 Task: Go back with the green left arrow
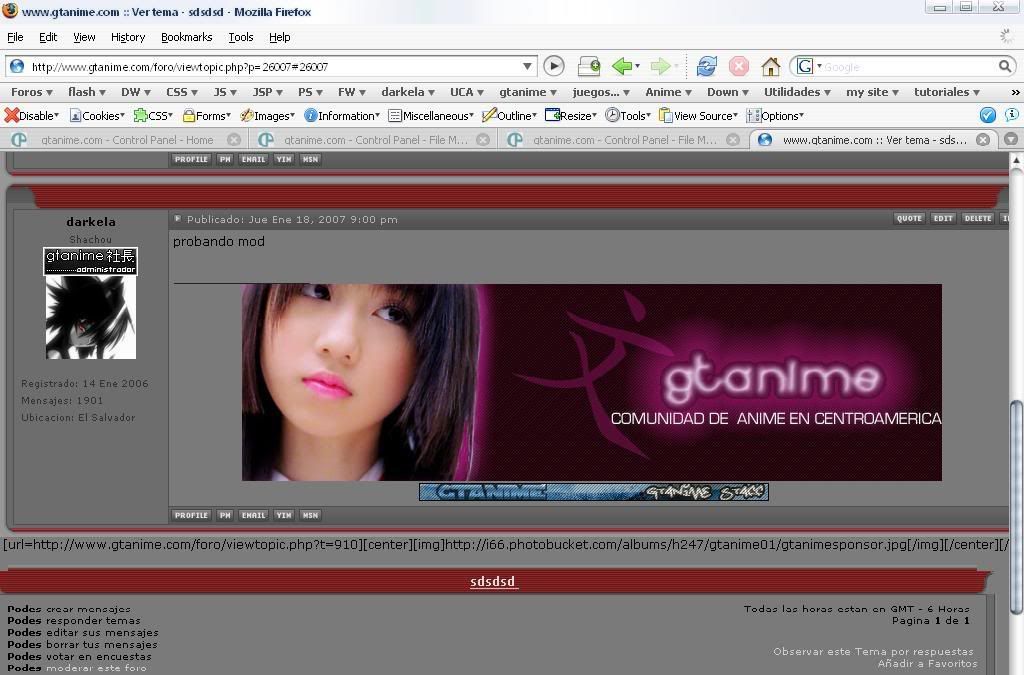pos(622,66)
